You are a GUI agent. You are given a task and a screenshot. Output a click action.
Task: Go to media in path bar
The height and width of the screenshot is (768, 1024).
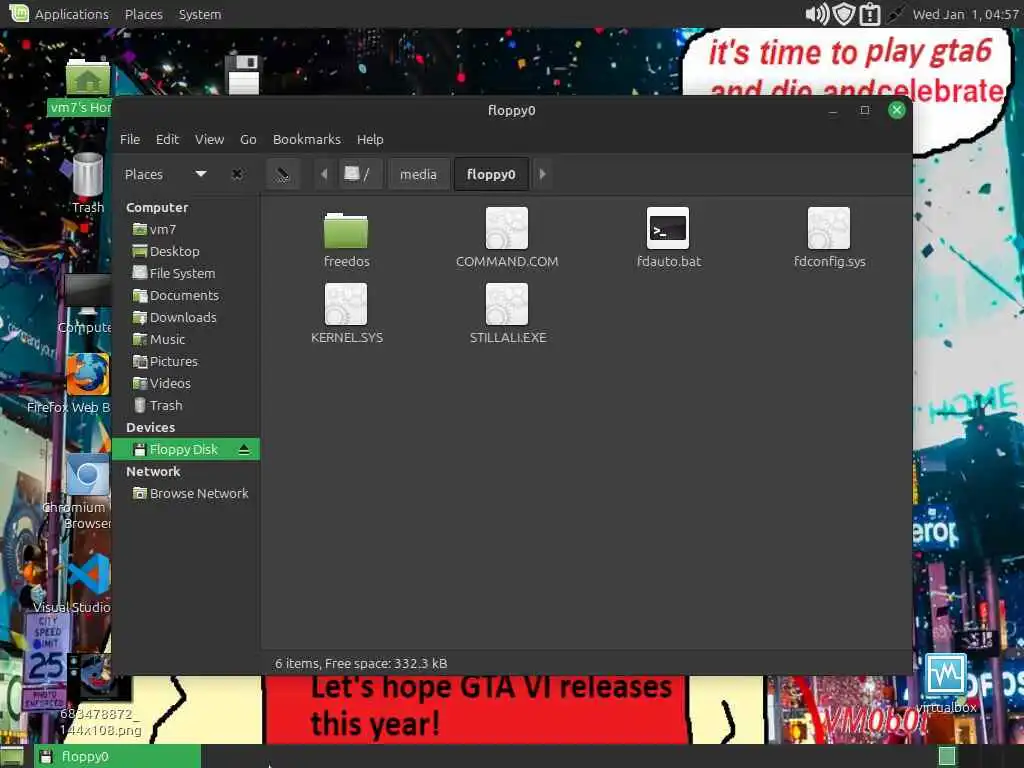(x=418, y=174)
